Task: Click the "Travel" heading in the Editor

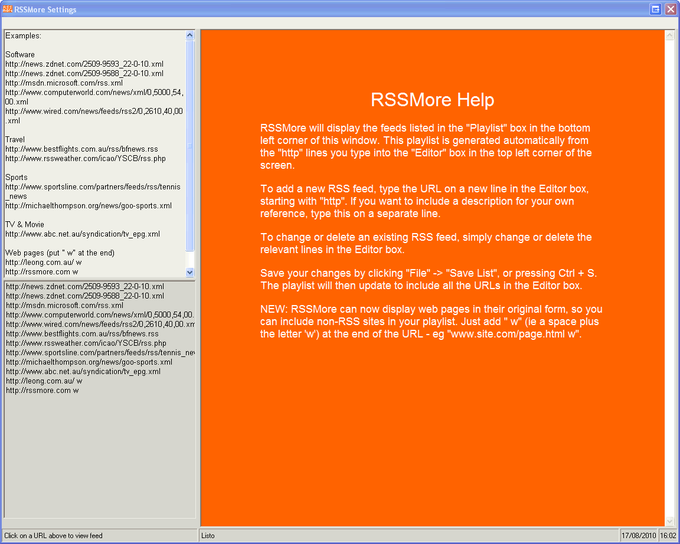Action: 15,140
